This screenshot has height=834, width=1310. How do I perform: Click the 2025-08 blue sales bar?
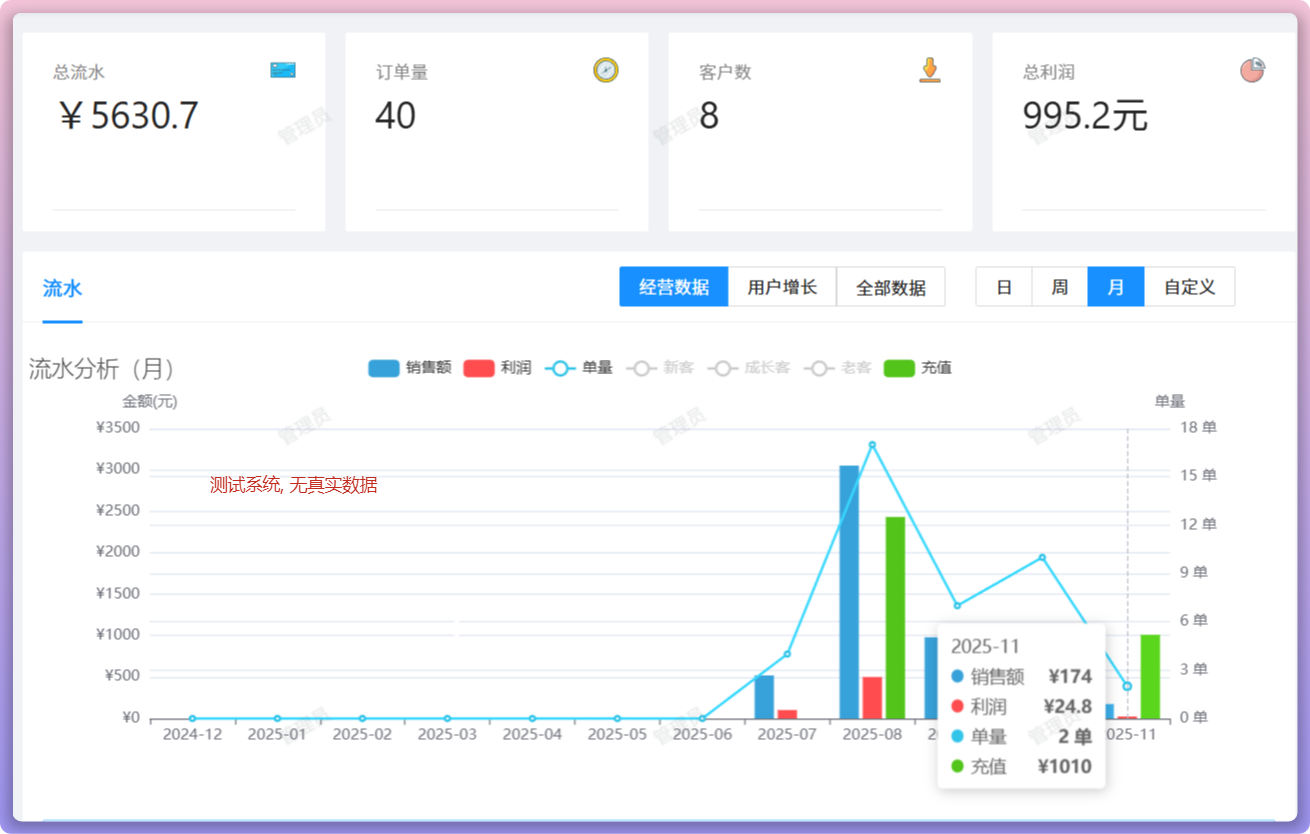(x=849, y=592)
